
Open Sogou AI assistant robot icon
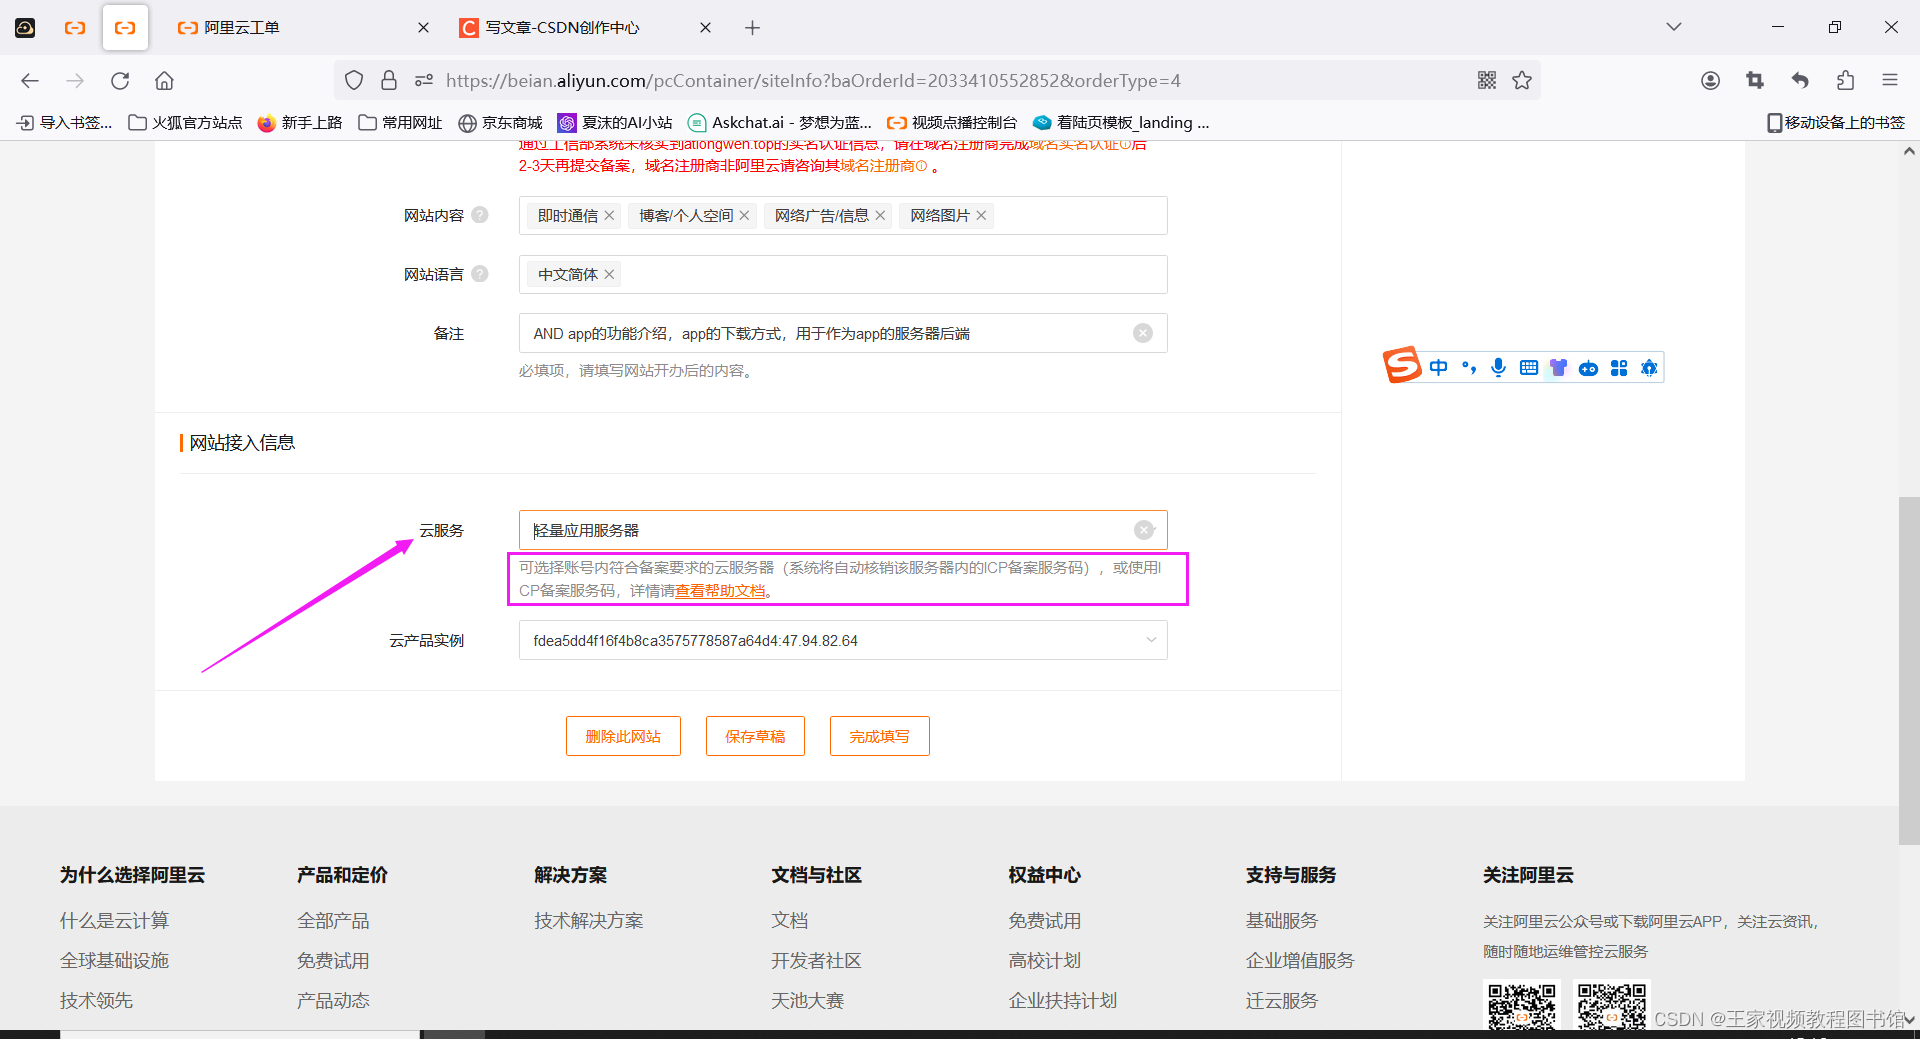coord(1588,368)
